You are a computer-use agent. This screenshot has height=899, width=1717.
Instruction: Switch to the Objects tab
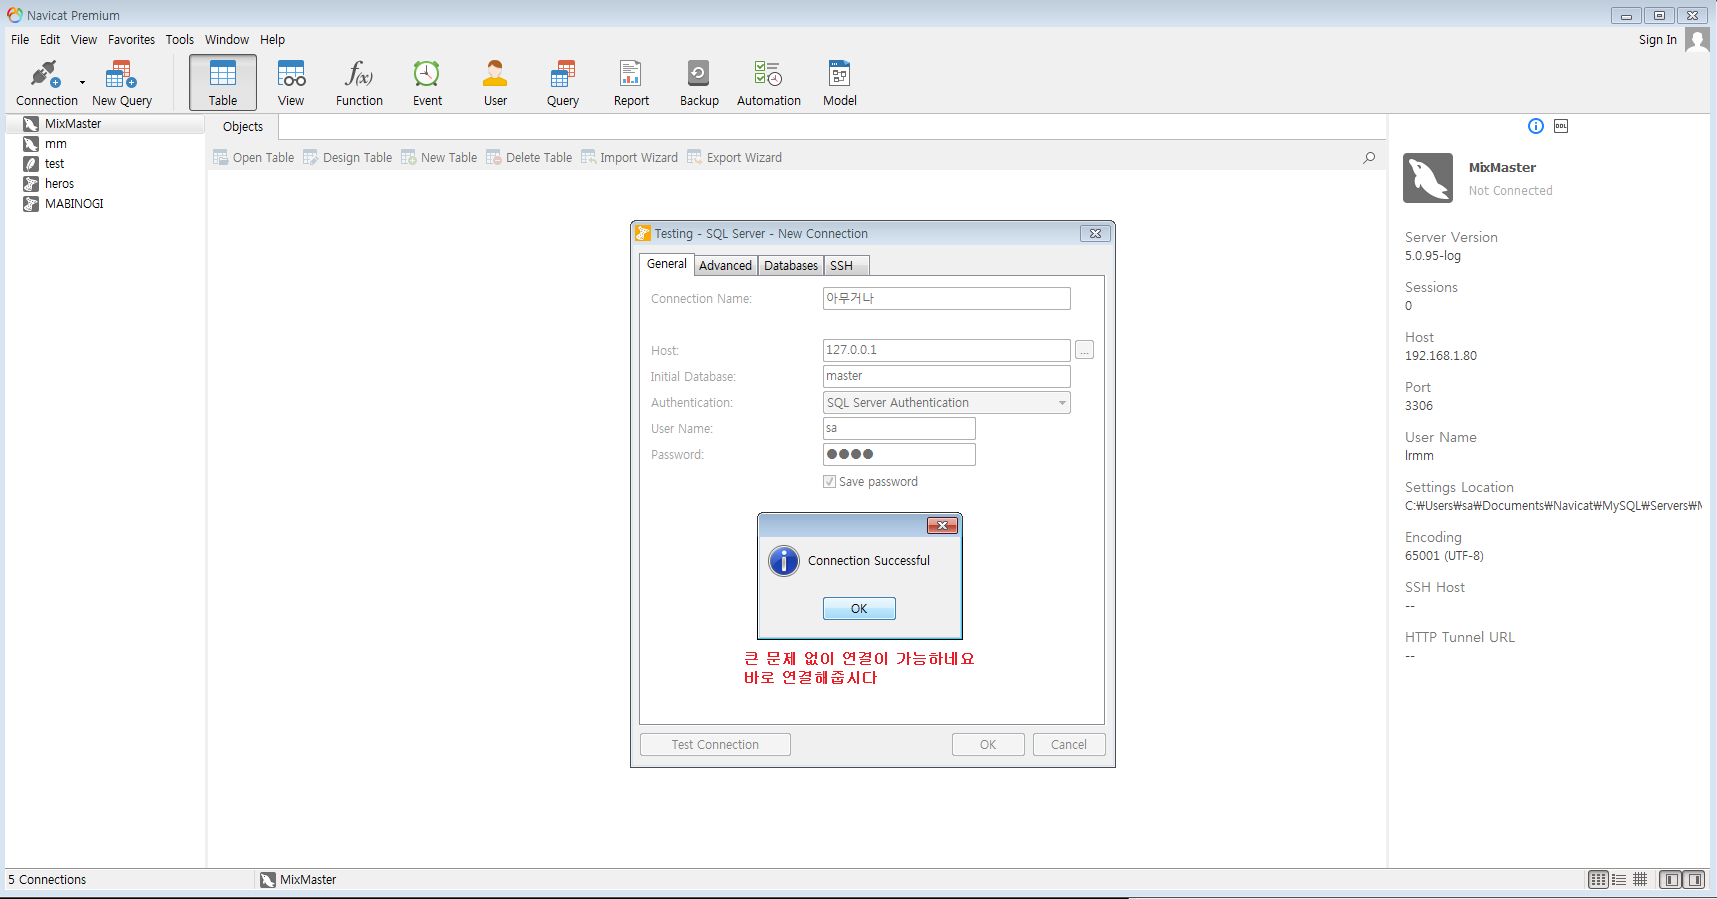point(242,127)
